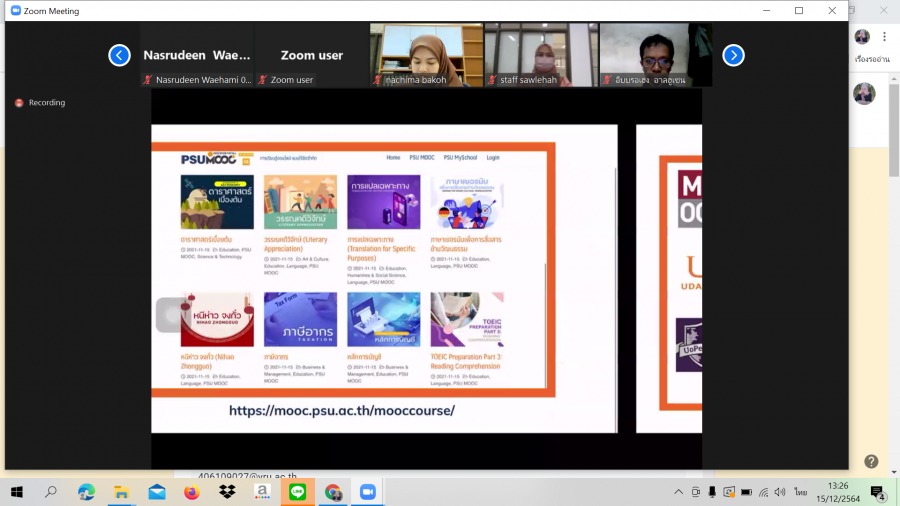Show next participants with right arrow
Image resolution: width=900 pixels, height=506 pixels.
(733, 55)
